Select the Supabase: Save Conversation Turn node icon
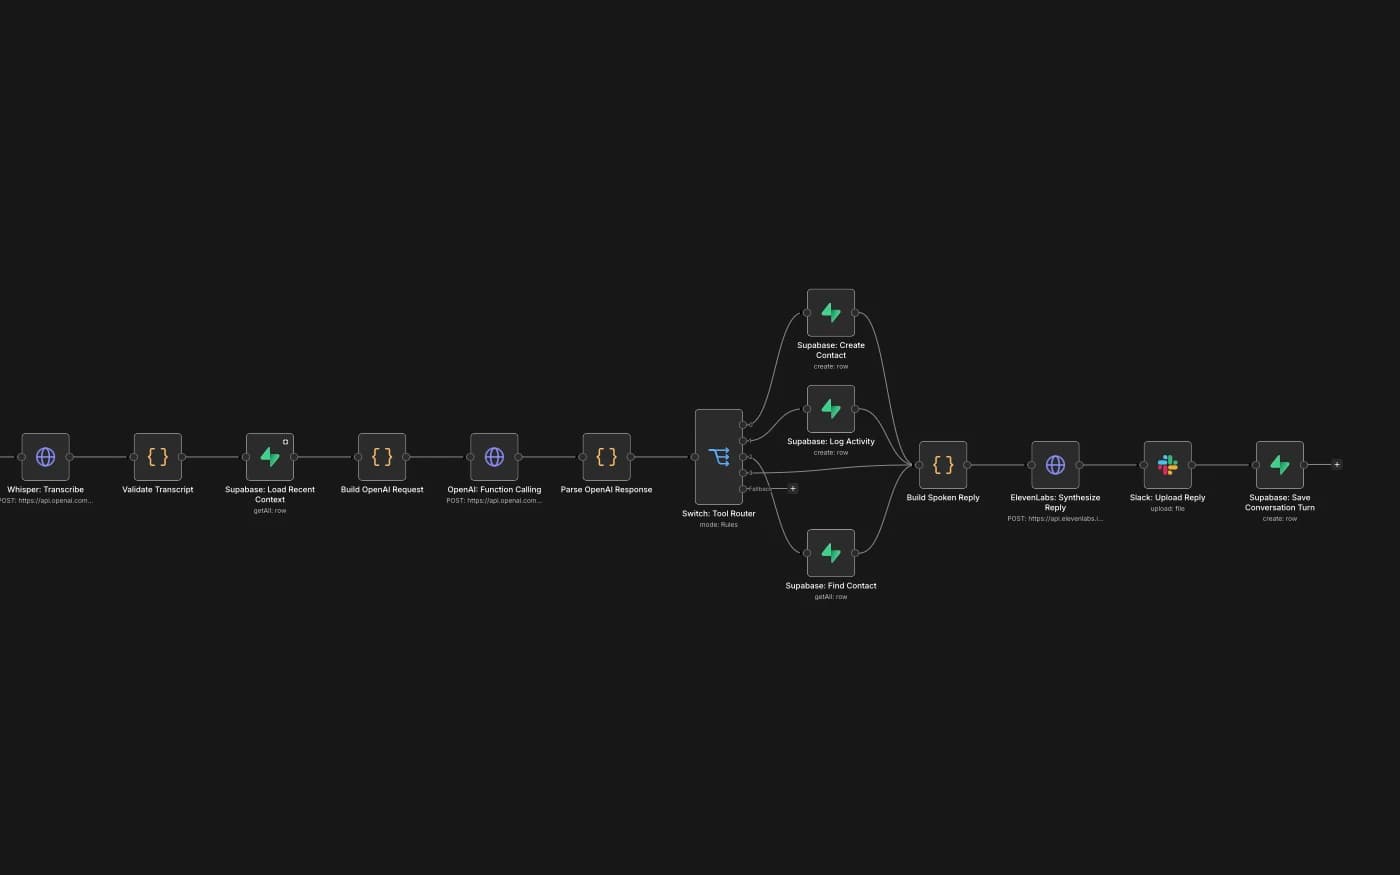This screenshot has width=1400, height=875. 1280,465
